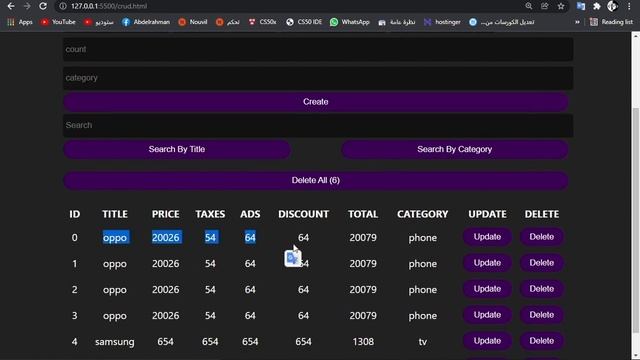Update the product with ID 2
This screenshot has height=360, width=640.
[487, 289]
